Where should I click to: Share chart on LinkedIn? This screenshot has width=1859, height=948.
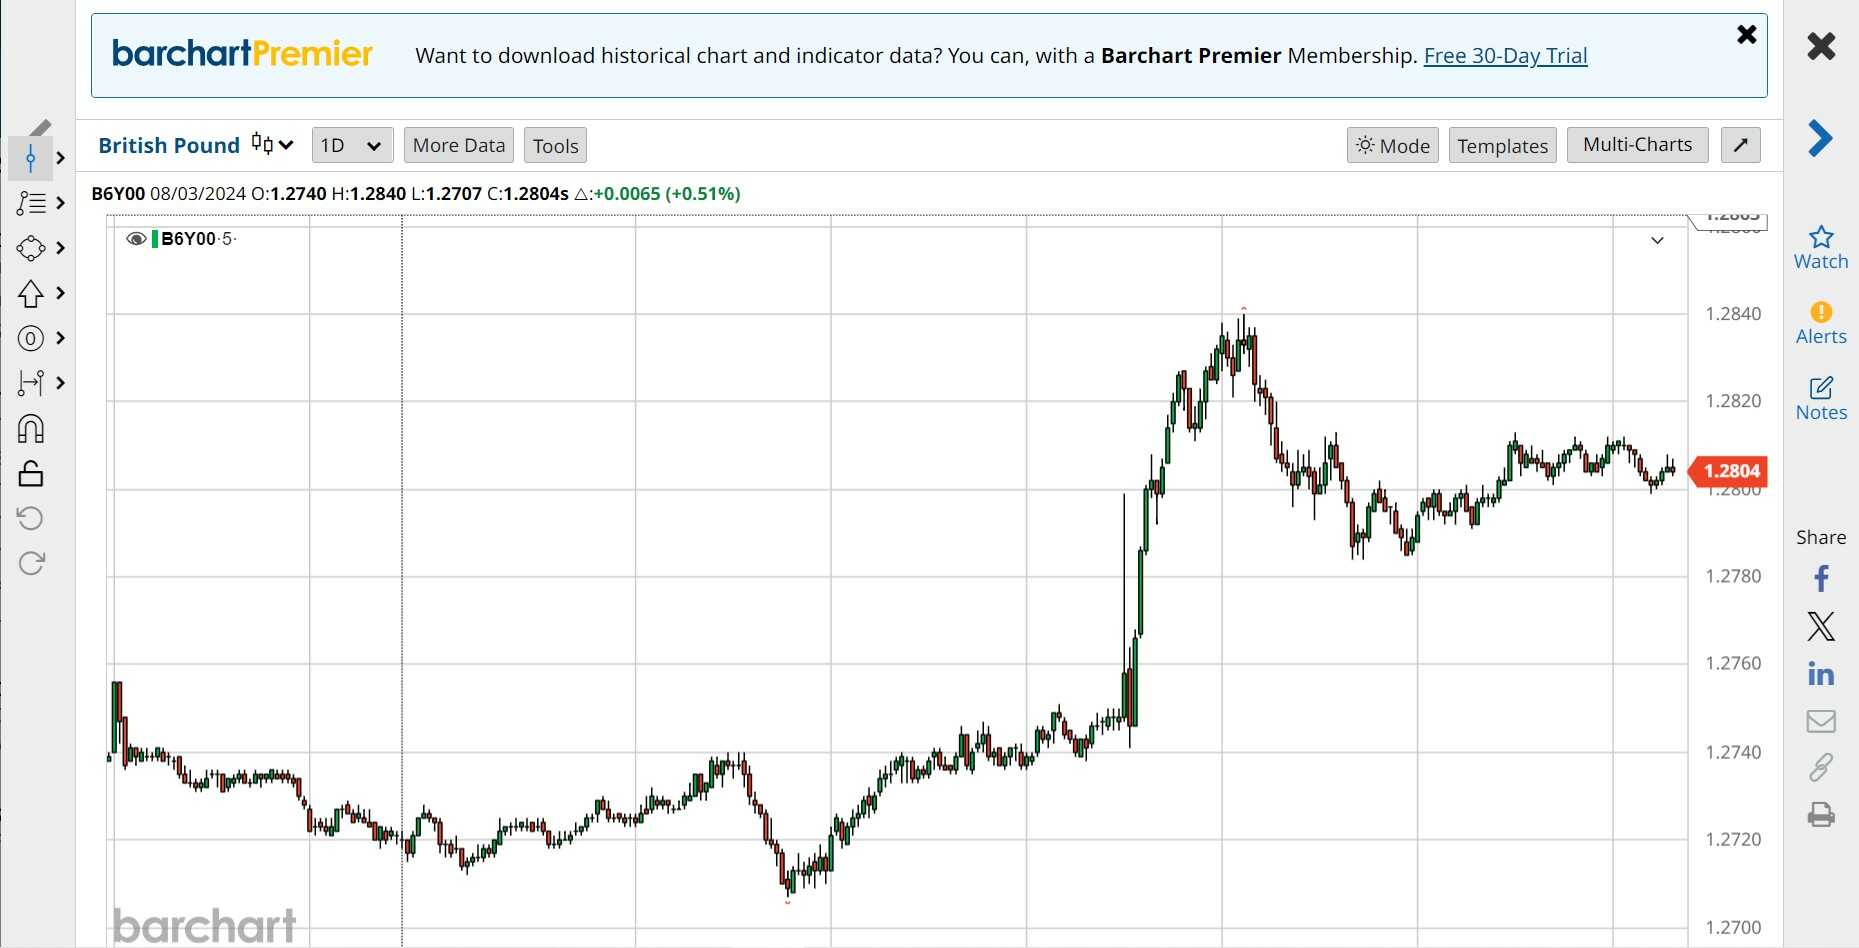(x=1820, y=674)
